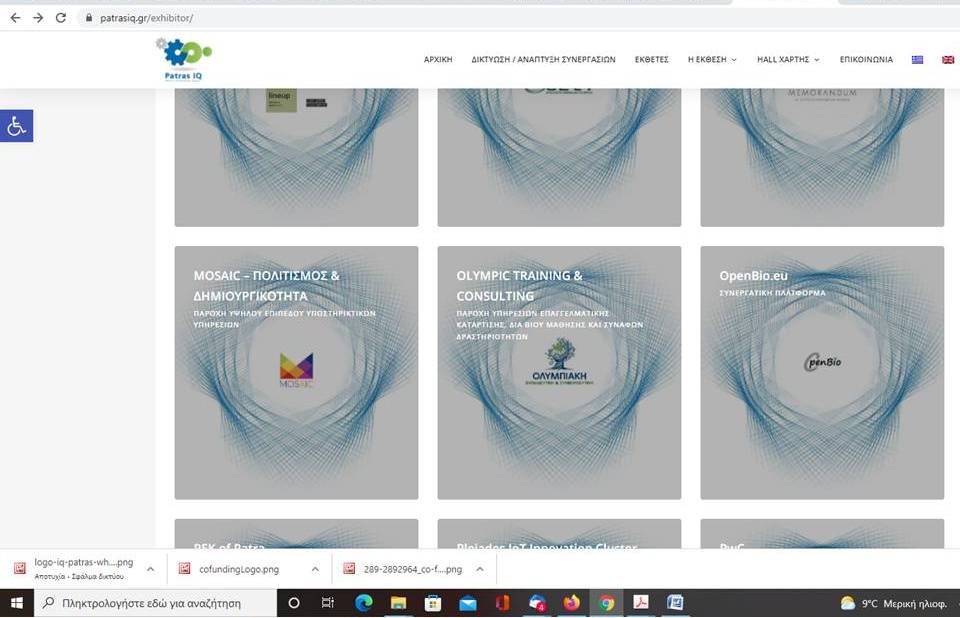The width and height of the screenshot is (960, 618).
Task: Go back to the previous page
Action: [x=15, y=18]
